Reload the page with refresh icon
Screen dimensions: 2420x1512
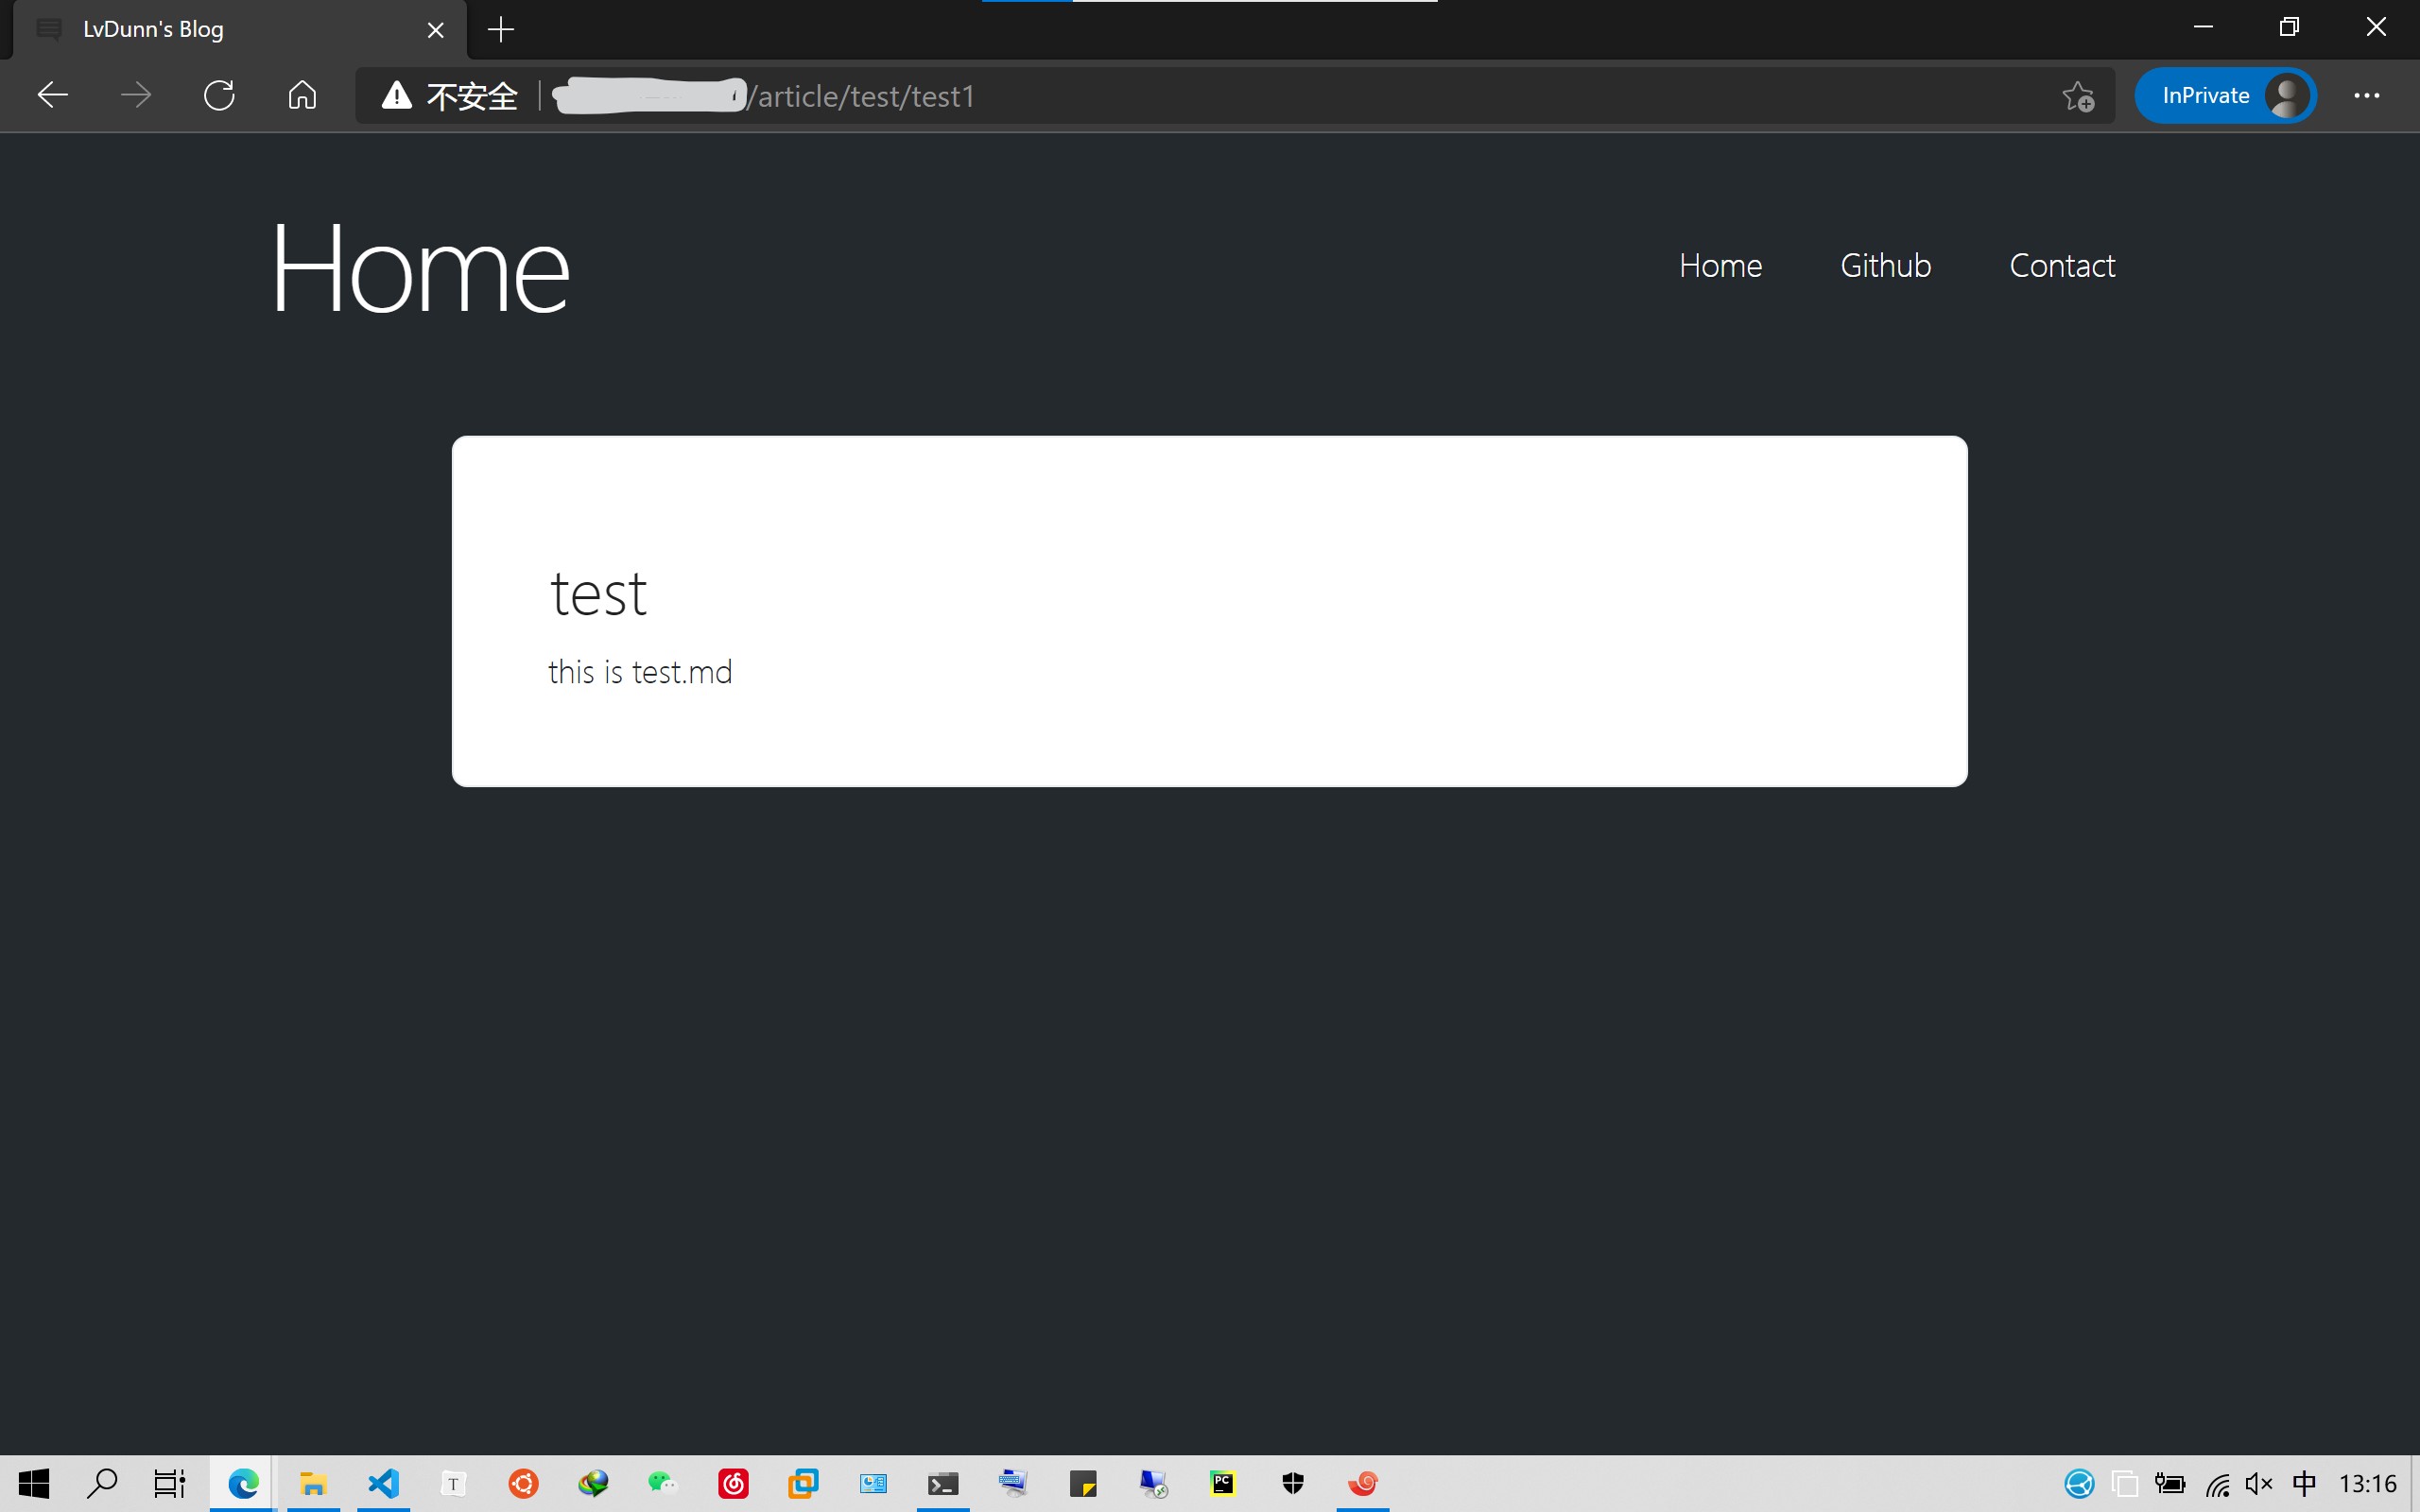(x=219, y=96)
